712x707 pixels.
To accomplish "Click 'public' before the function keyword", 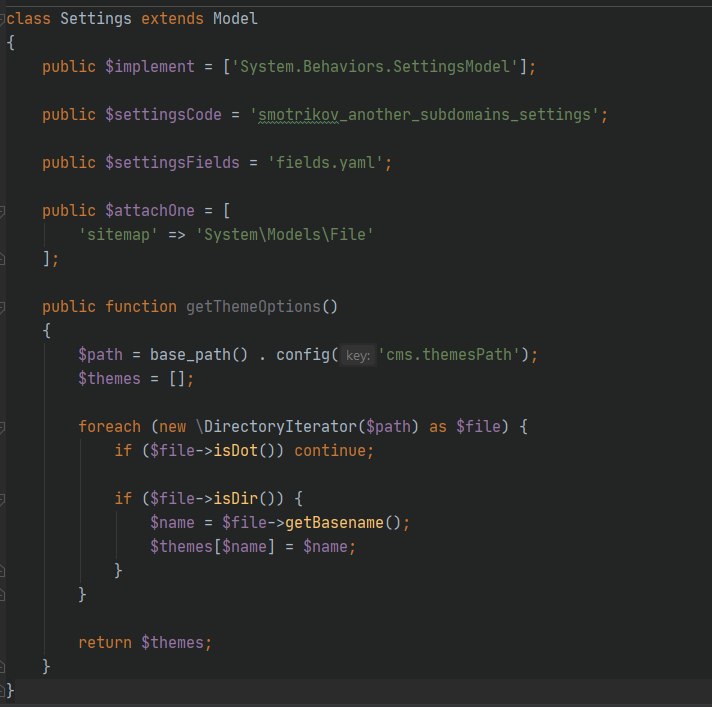I will (x=69, y=307).
